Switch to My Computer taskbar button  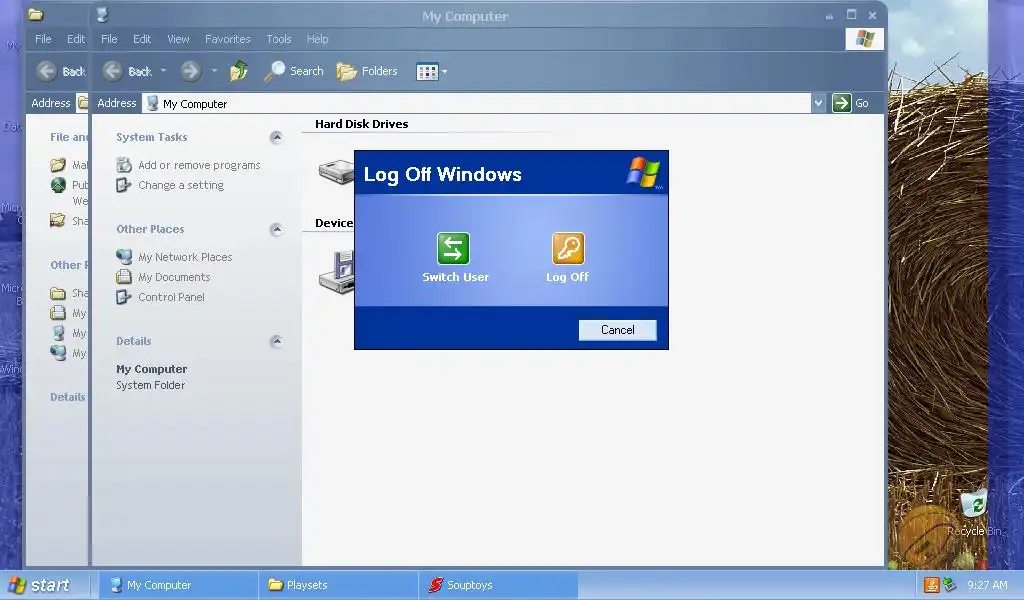coord(178,585)
